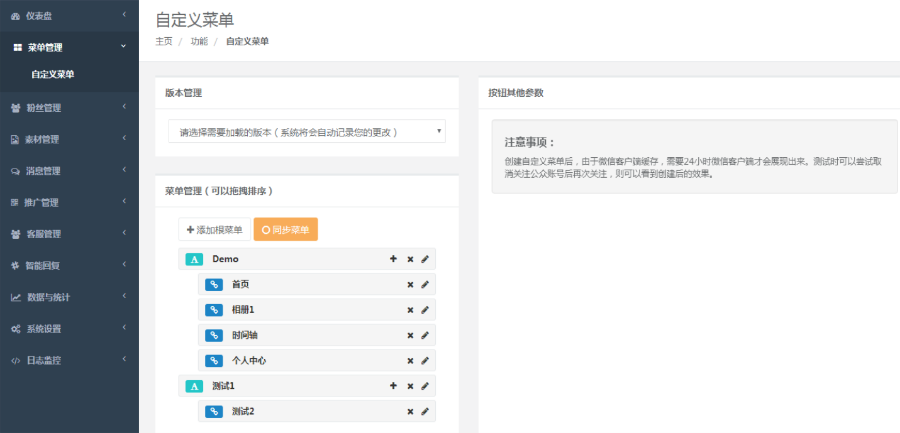Edit the 首页 submenu with pencil icon
The image size is (900, 433).
pyautogui.click(x=425, y=284)
